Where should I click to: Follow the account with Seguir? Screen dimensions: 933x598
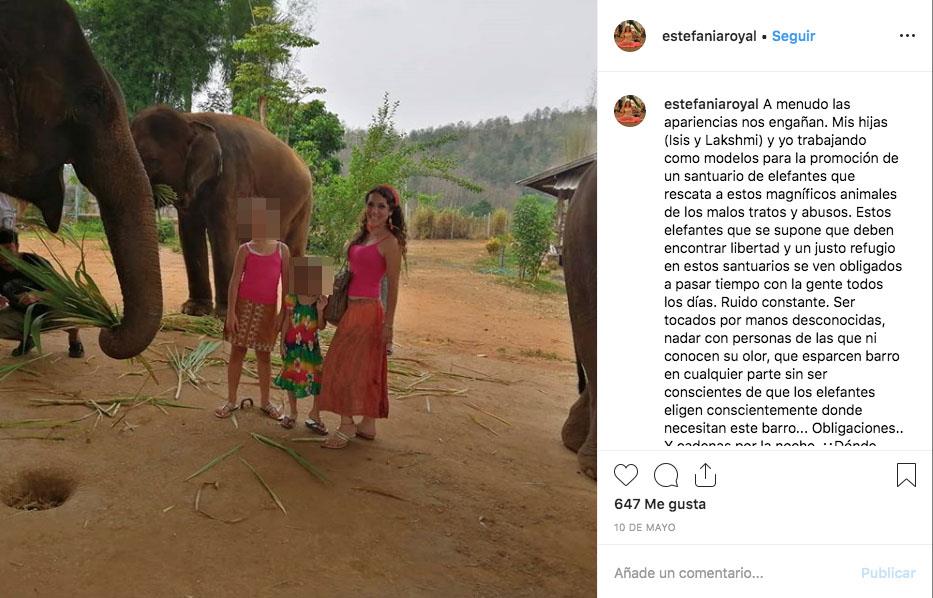[794, 36]
